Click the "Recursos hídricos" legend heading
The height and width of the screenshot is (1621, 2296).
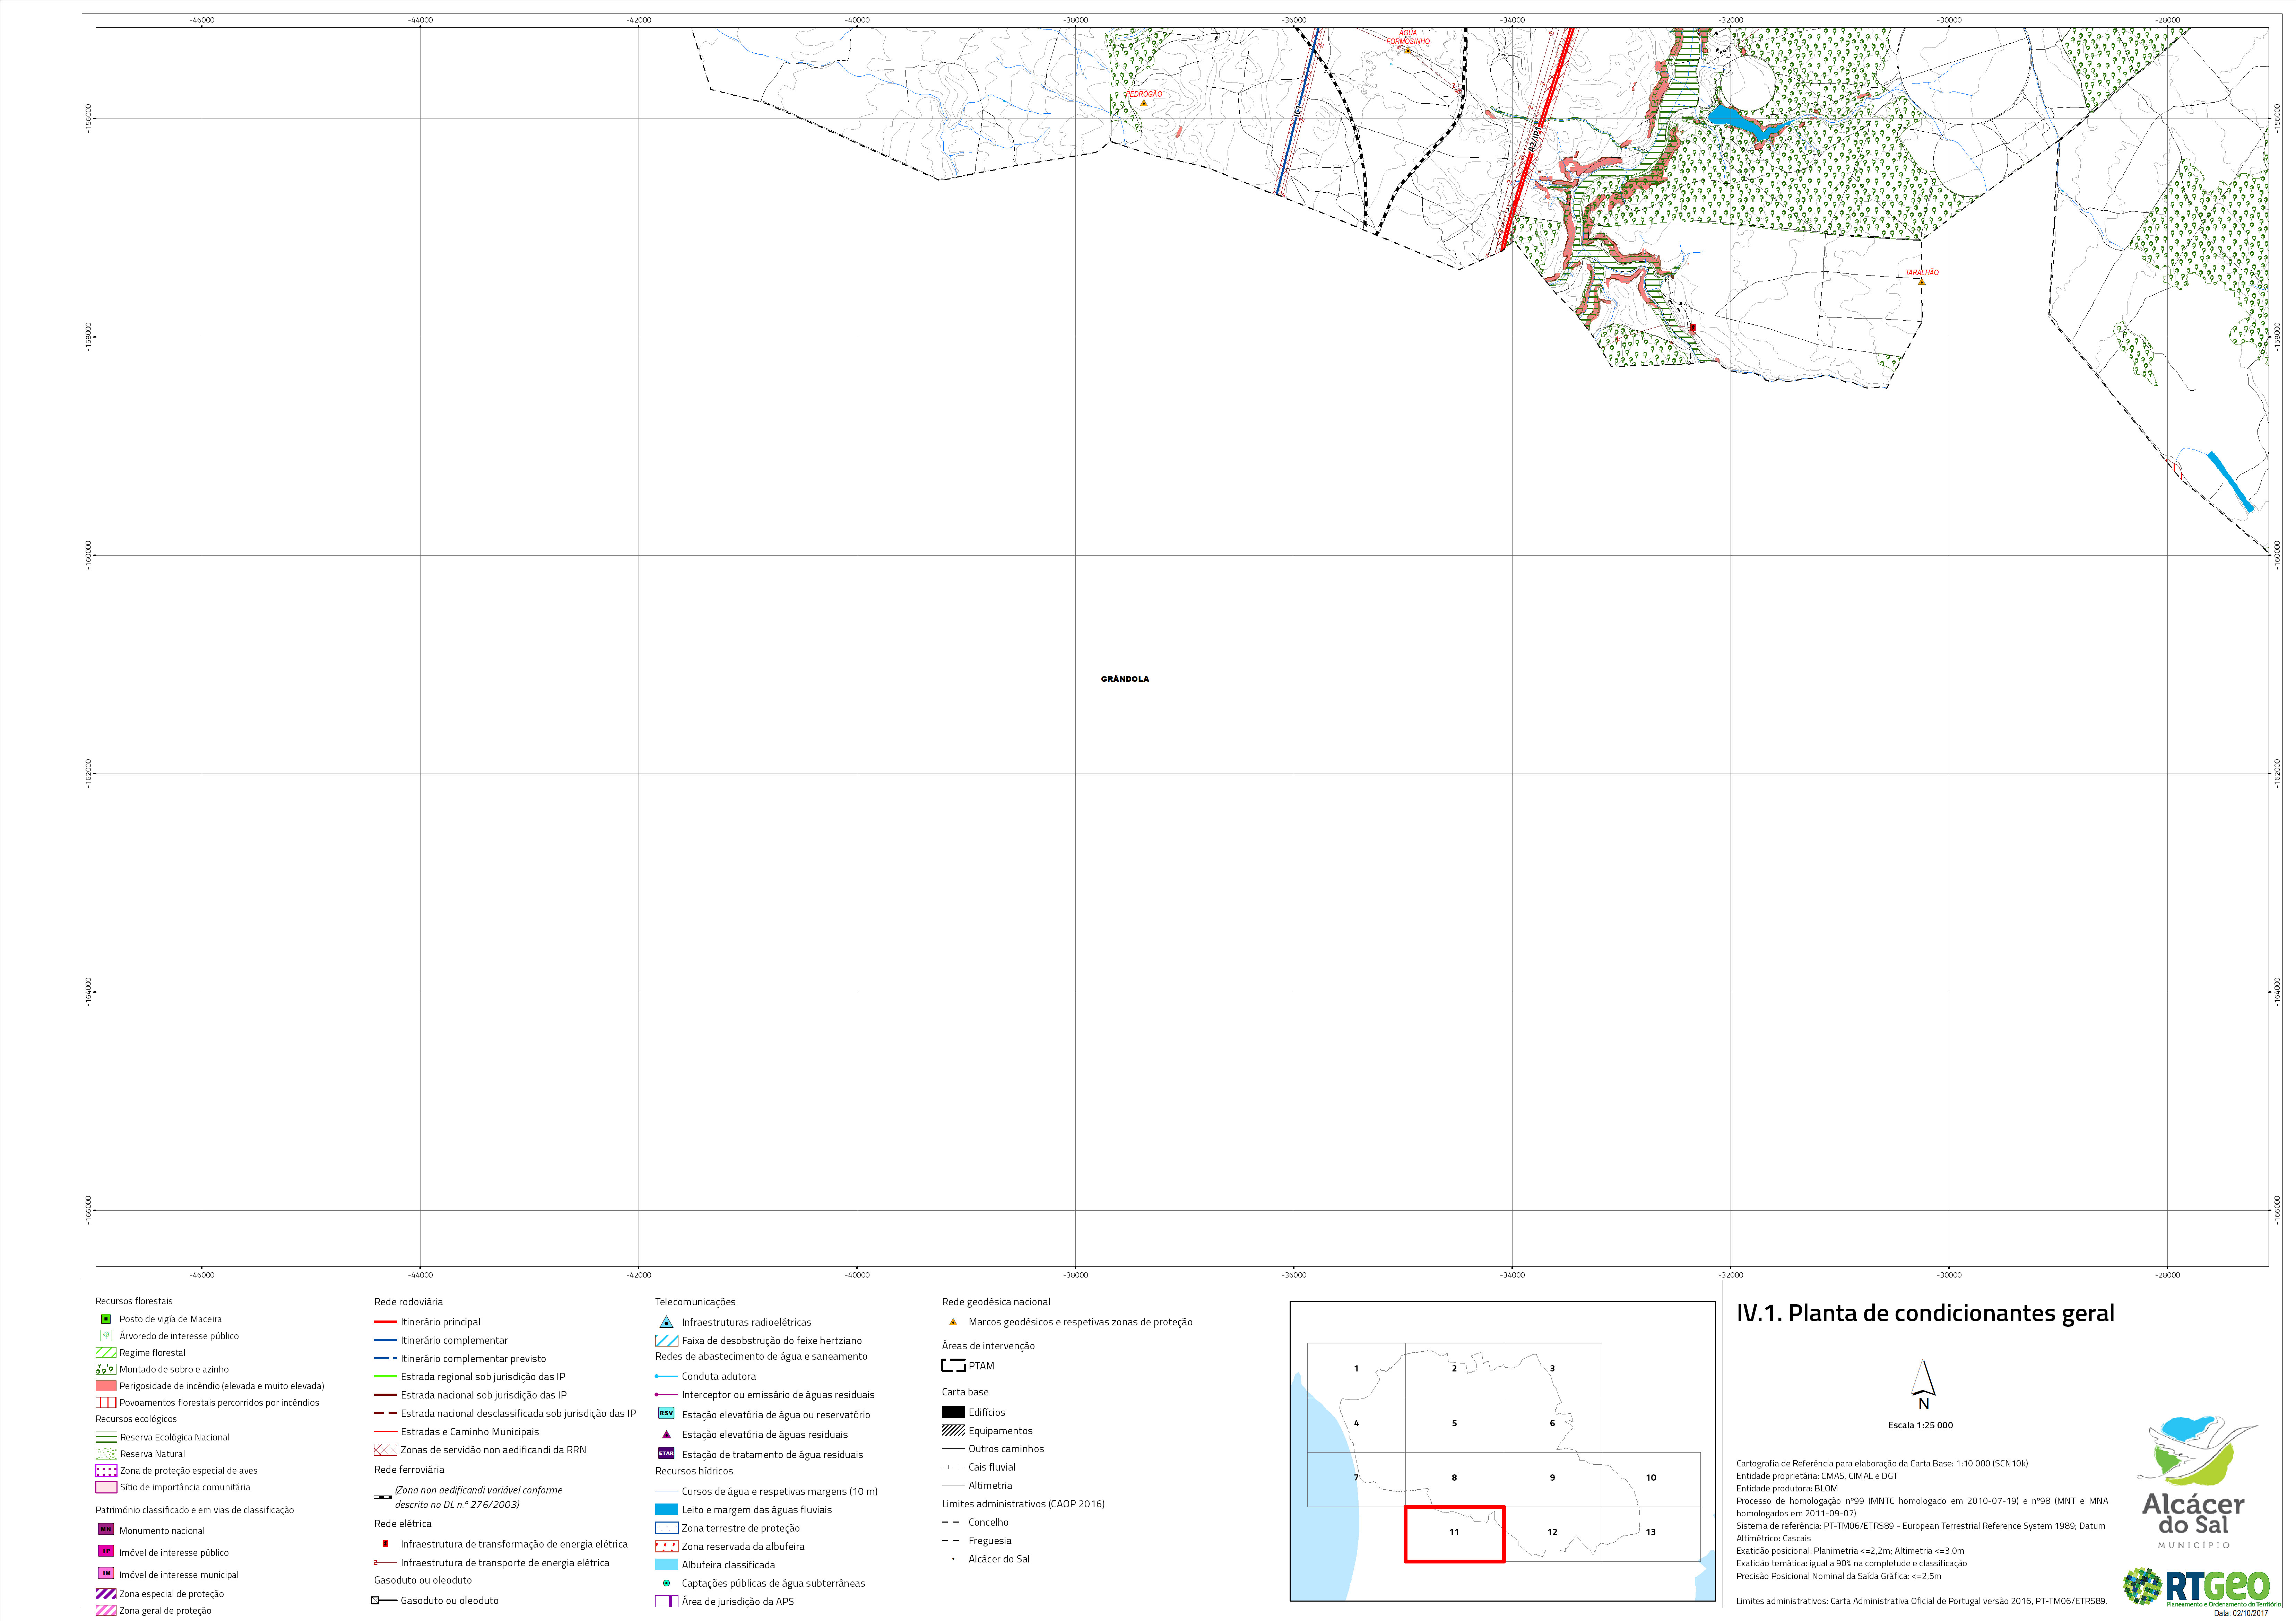[x=694, y=1471]
